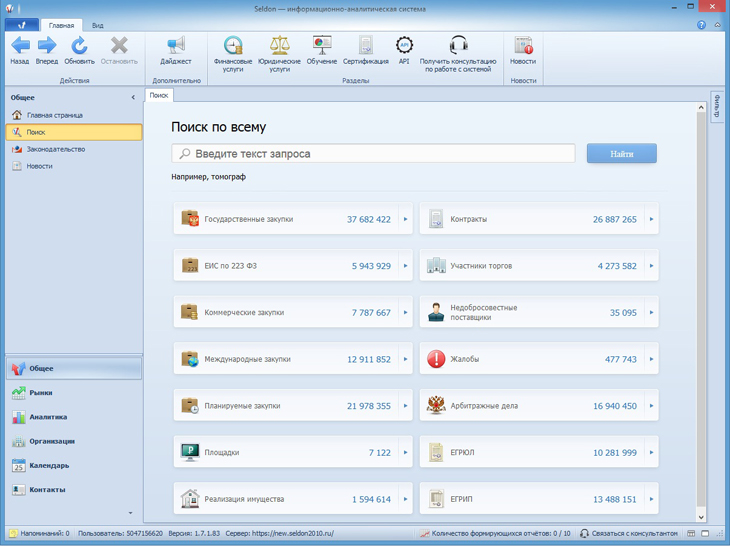
Task: Expand arrow on Контракты card
Action: [x=651, y=219]
